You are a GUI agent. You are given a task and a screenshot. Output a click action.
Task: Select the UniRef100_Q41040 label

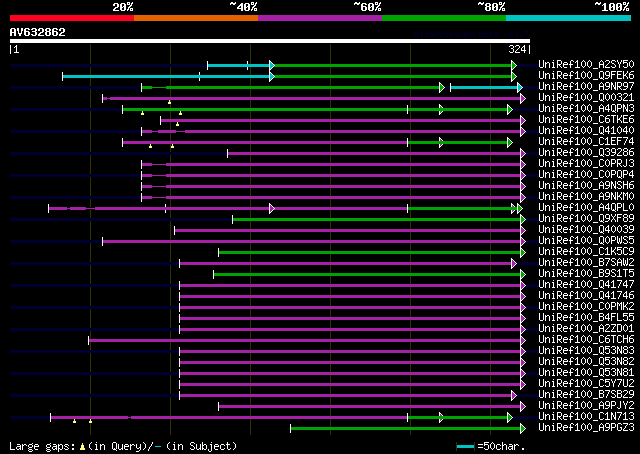(586, 131)
